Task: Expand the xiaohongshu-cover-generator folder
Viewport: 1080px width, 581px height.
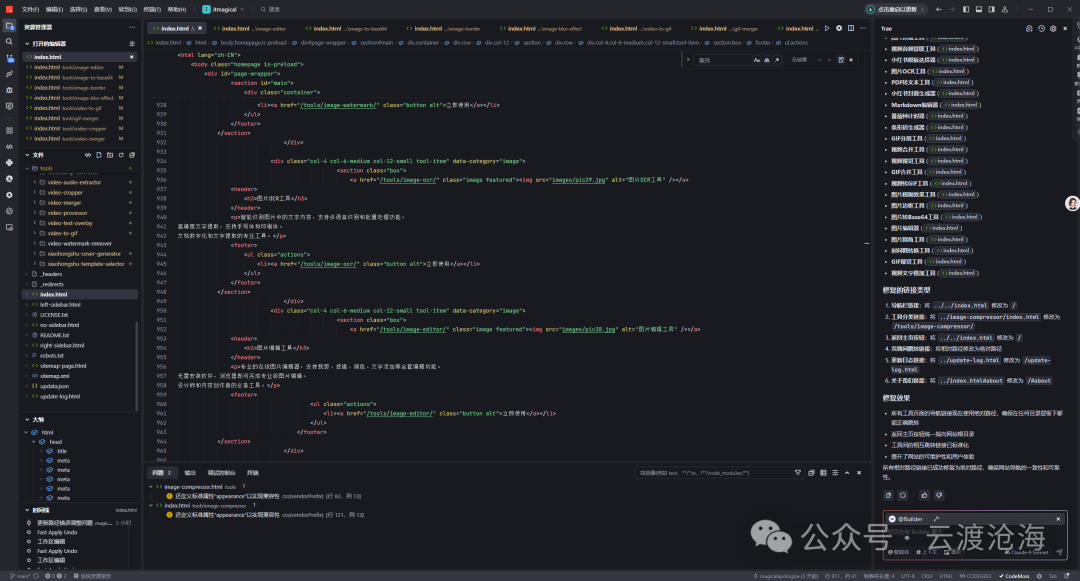Action: point(34,253)
